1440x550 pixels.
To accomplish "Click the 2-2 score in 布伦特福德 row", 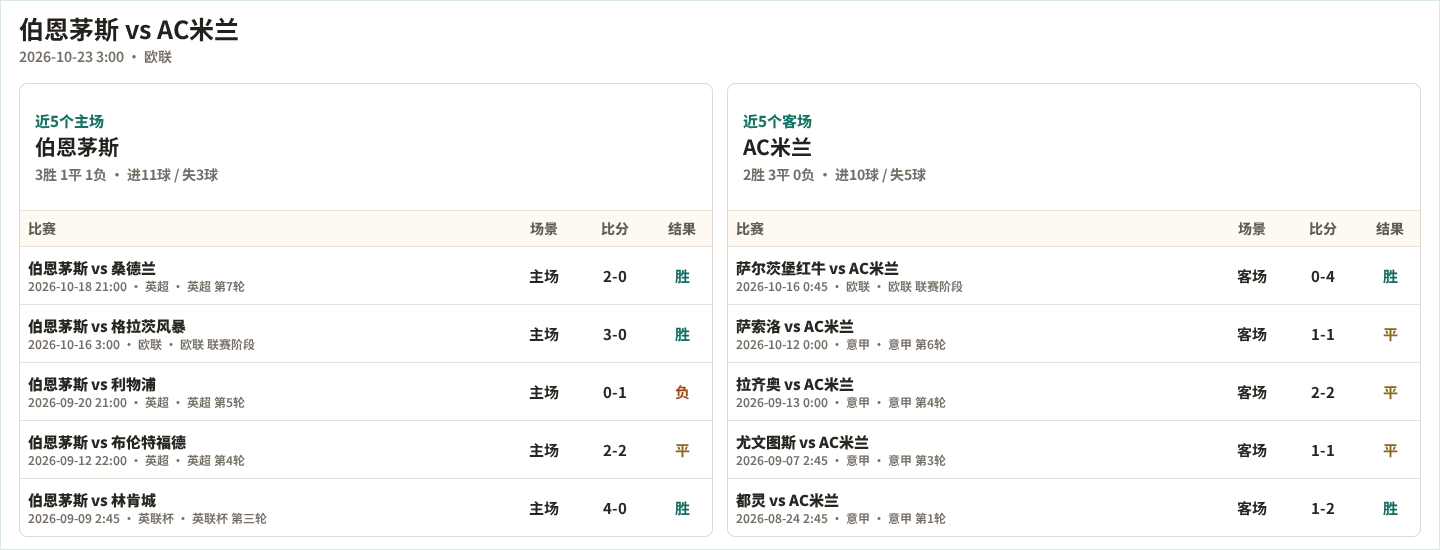I will click(x=615, y=450).
